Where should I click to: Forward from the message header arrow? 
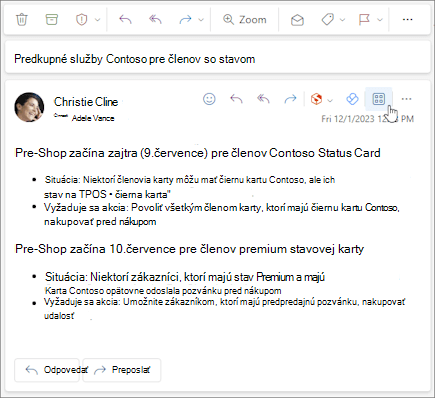click(290, 99)
